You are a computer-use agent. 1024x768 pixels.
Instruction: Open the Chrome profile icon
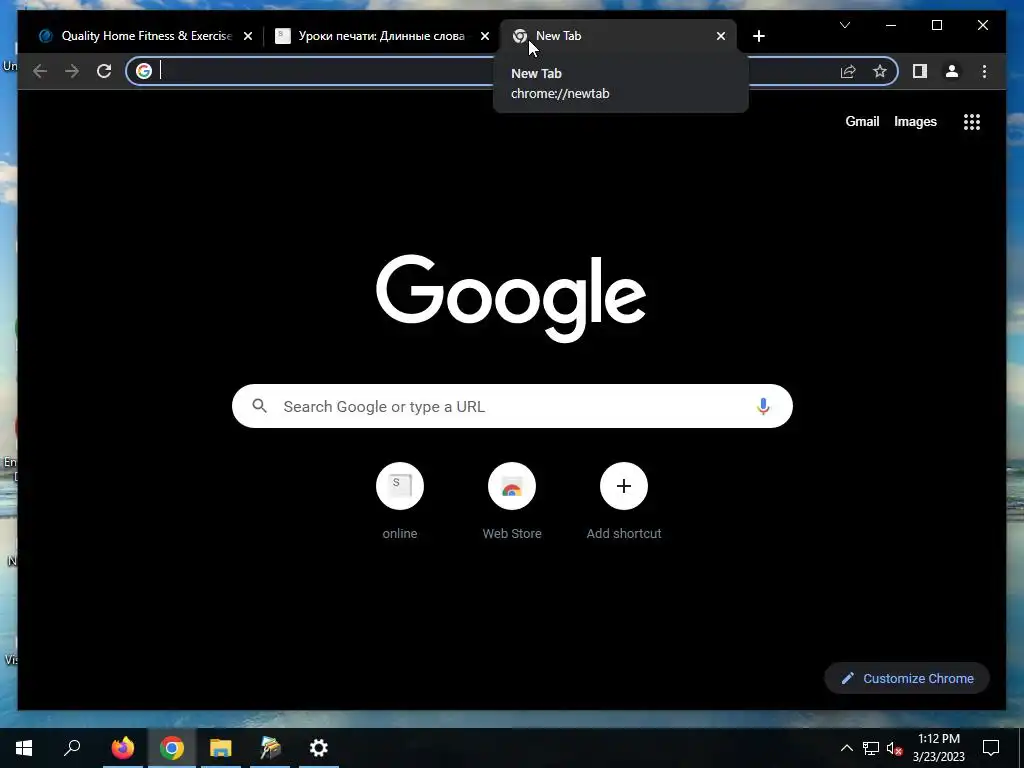pos(952,71)
